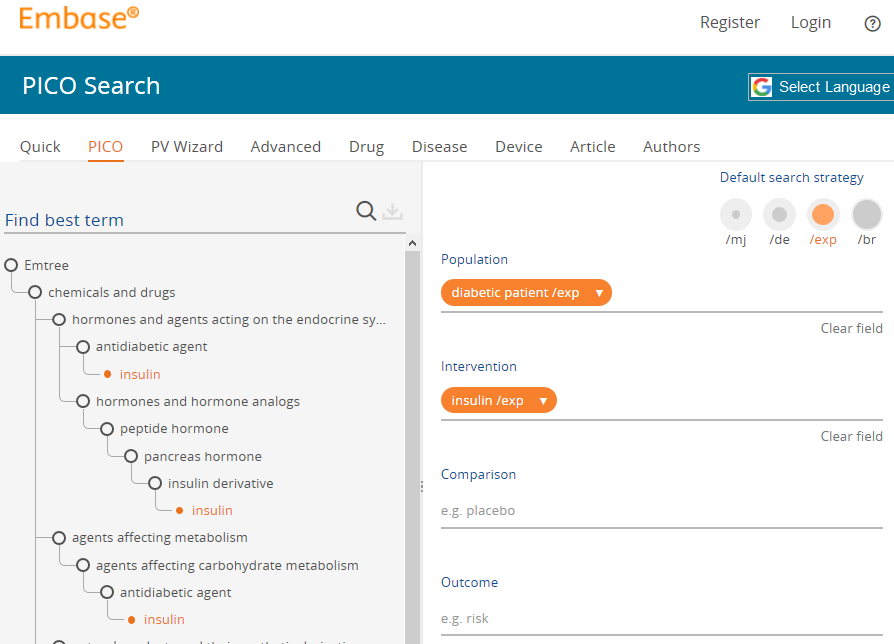Click the Intervention field label

pyautogui.click(x=478, y=366)
